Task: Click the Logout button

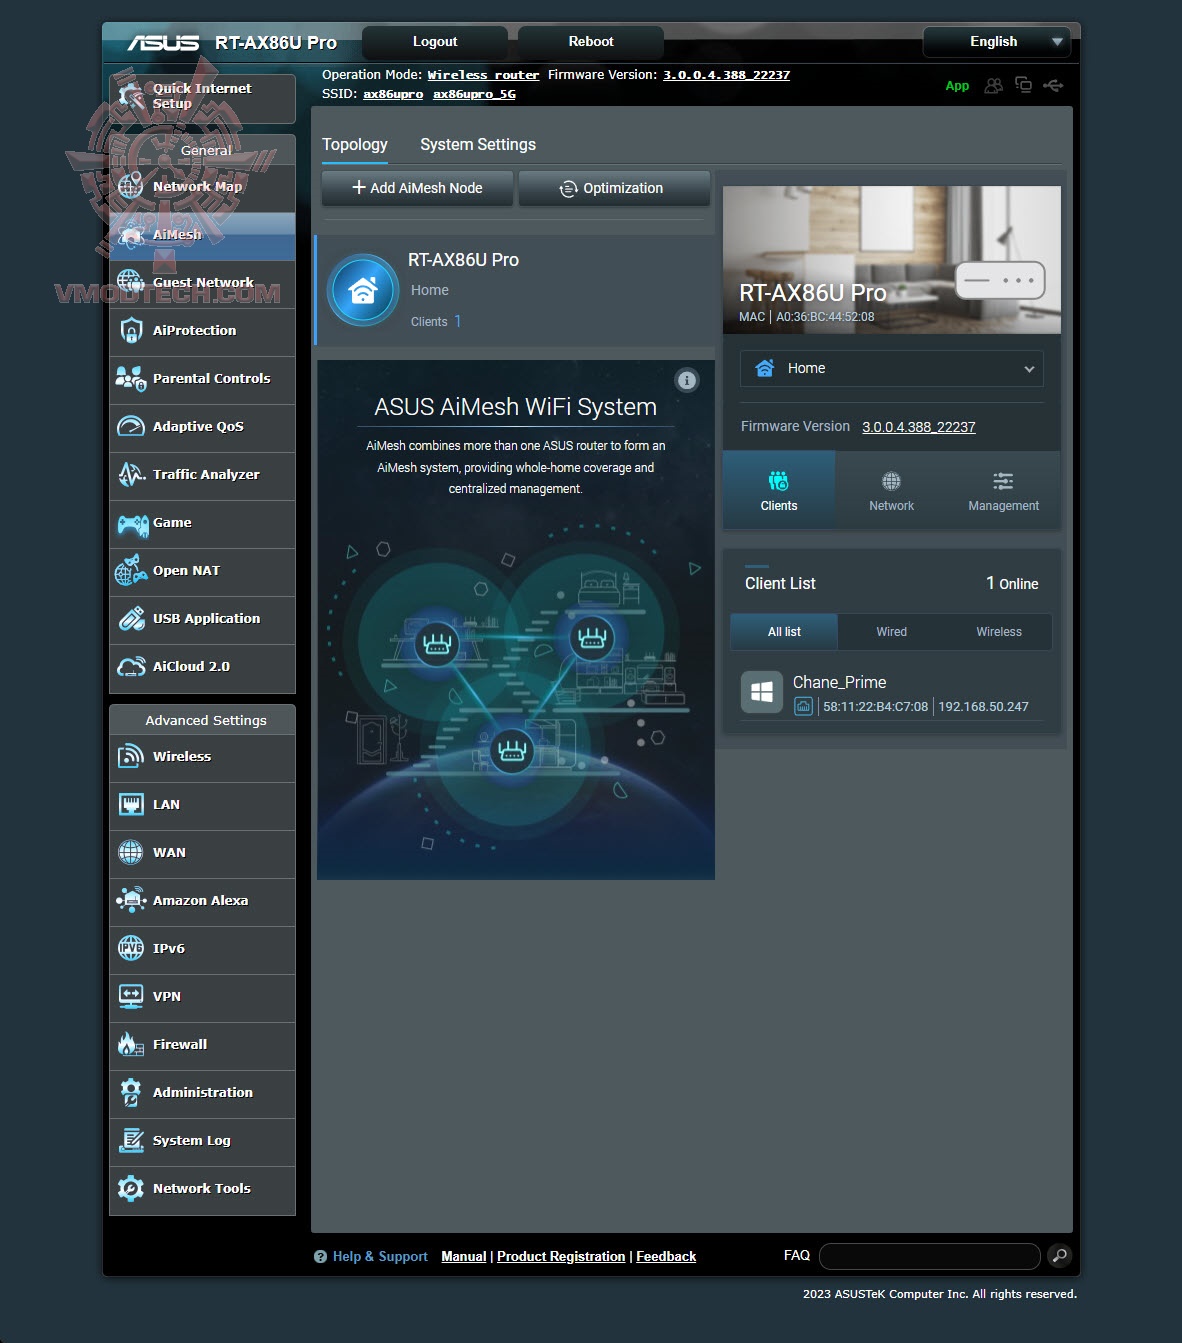Action: pos(435,42)
